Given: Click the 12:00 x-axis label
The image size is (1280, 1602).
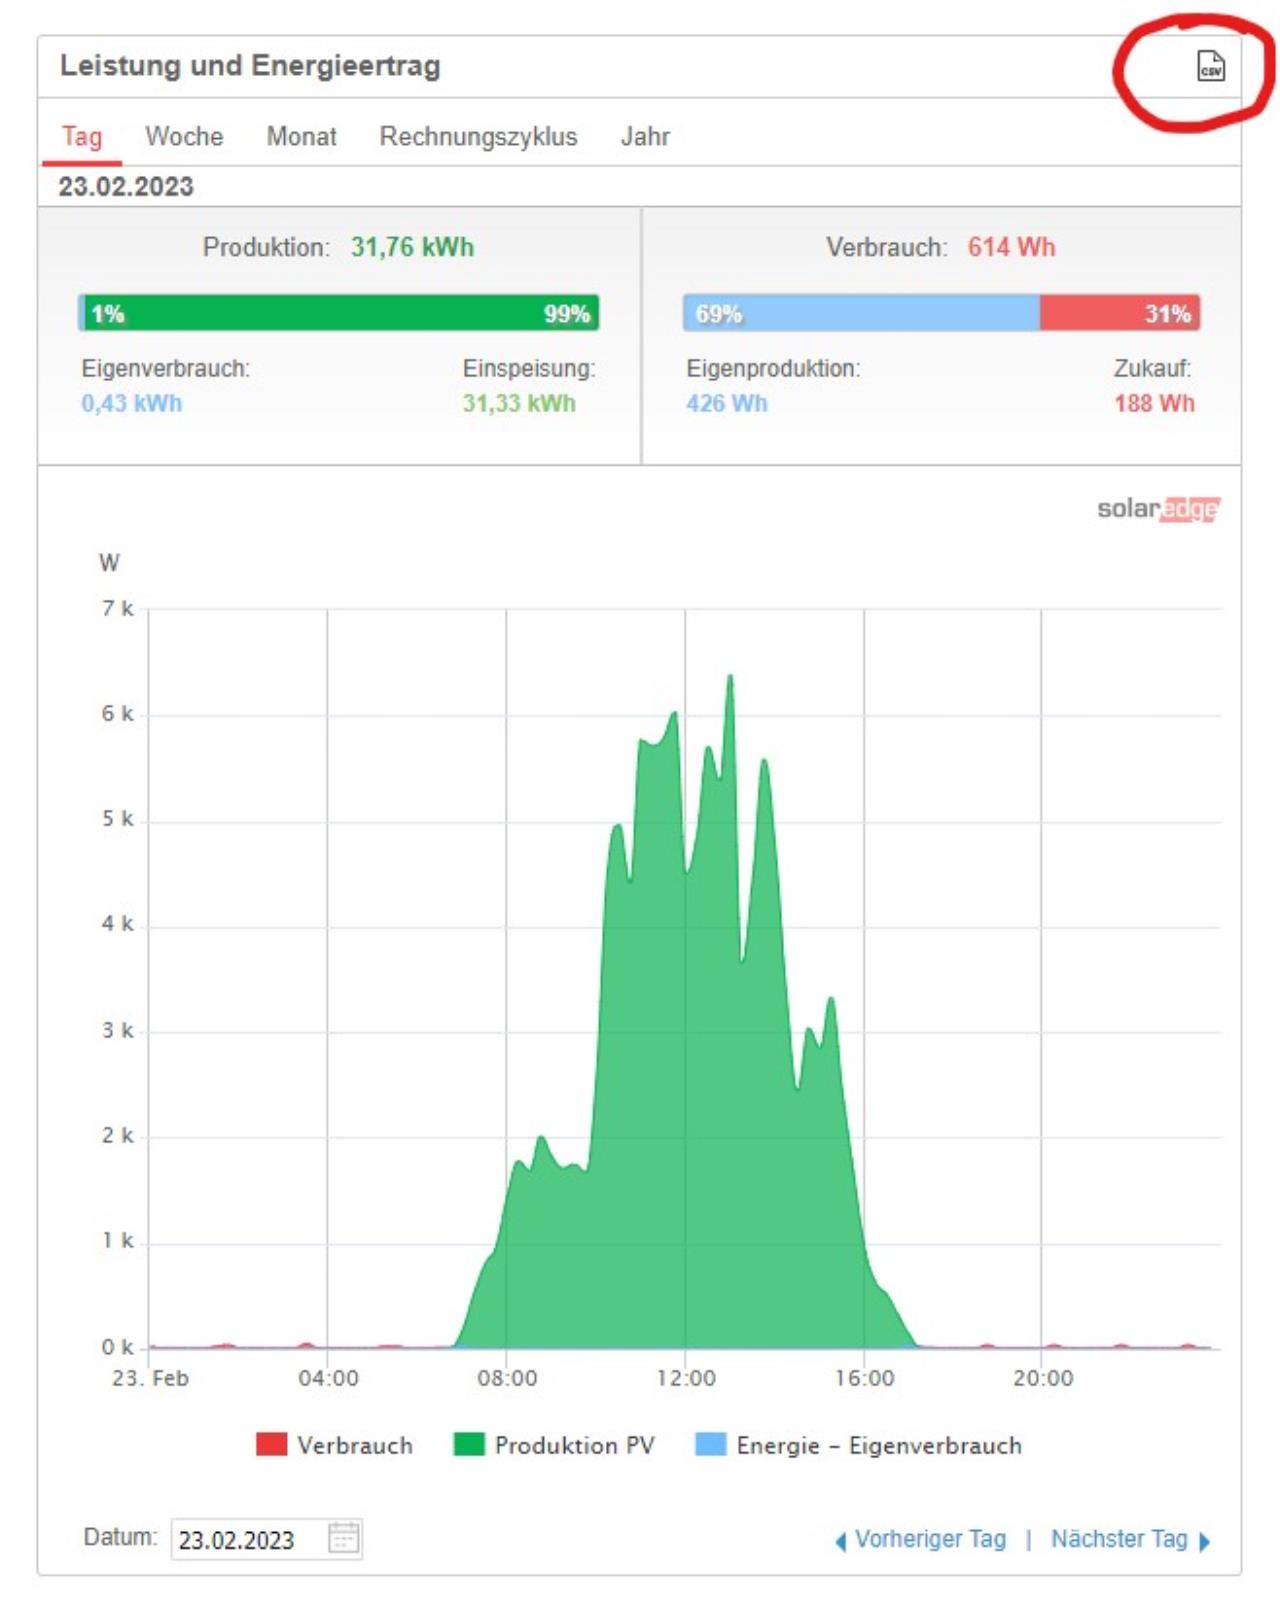Looking at the screenshot, I should pyautogui.click(x=686, y=1378).
